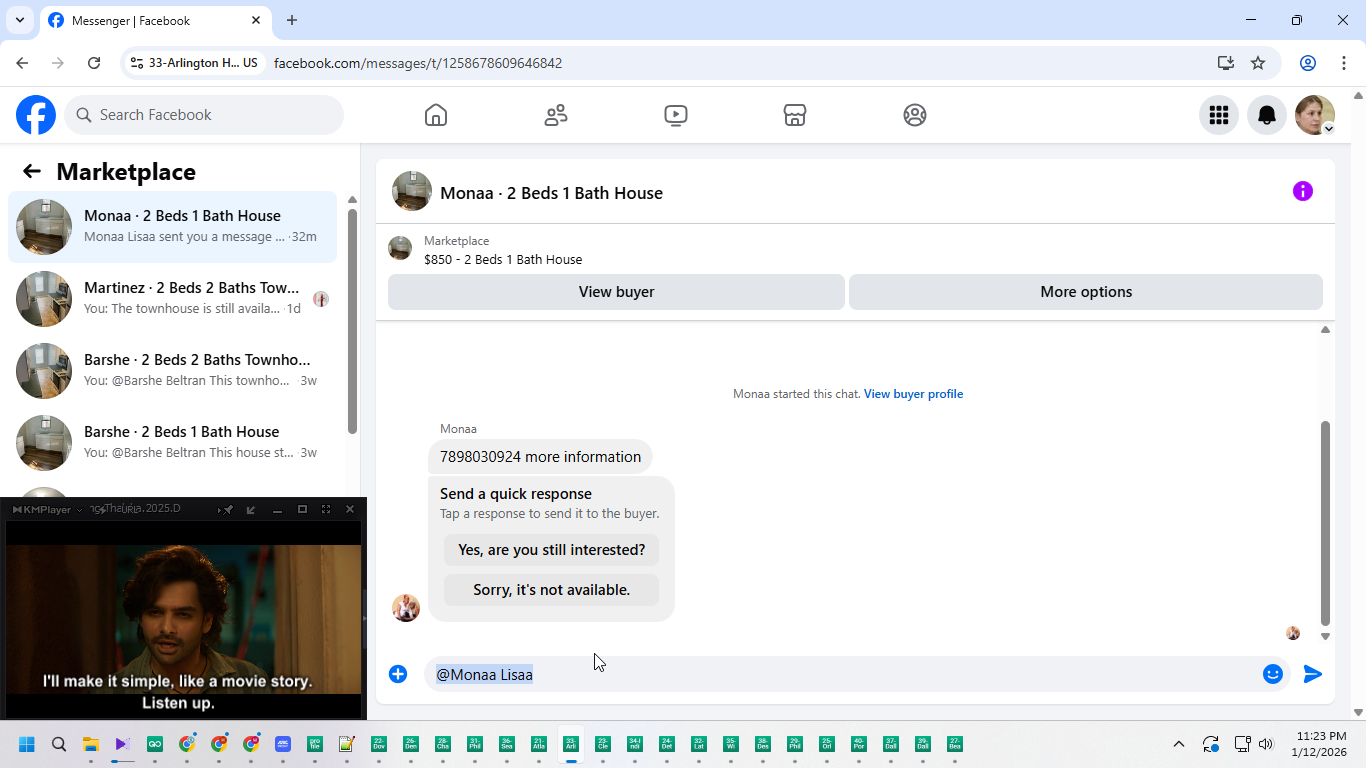Reload the Messenger page
The image size is (1366, 768).
click(94, 63)
